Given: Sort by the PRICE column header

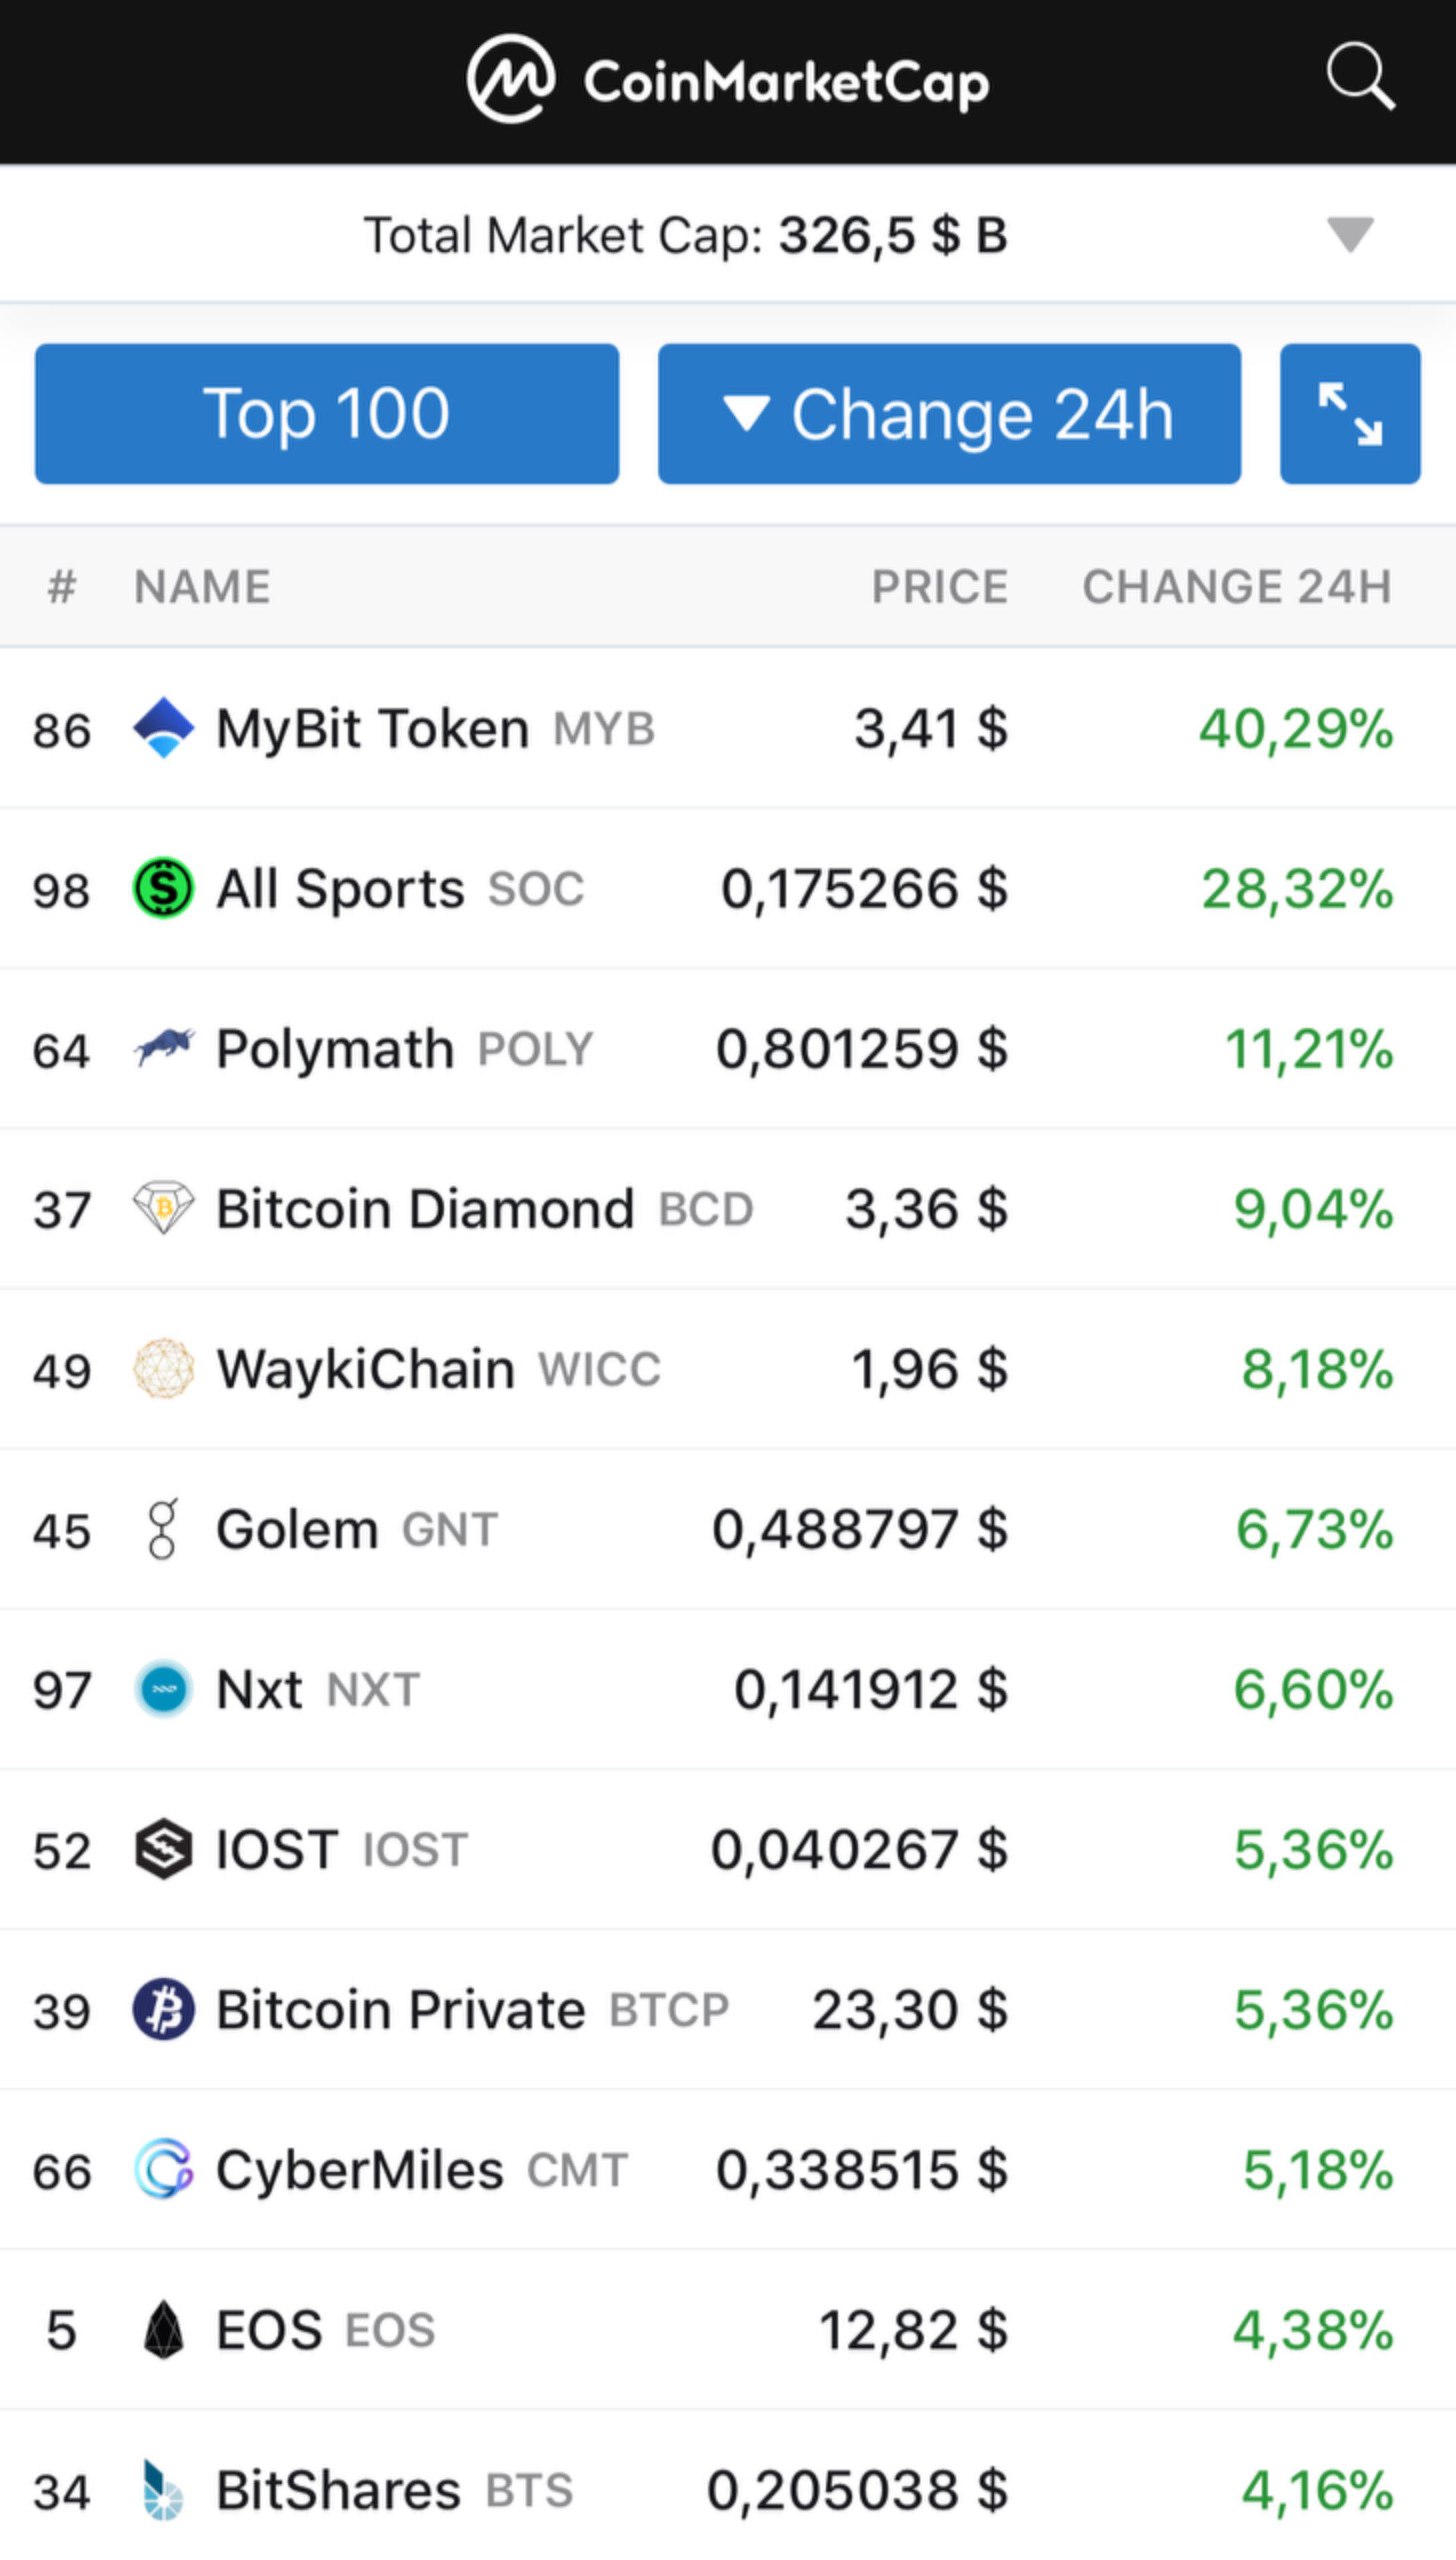Looking at the screenshot, I should pos(939,587).
